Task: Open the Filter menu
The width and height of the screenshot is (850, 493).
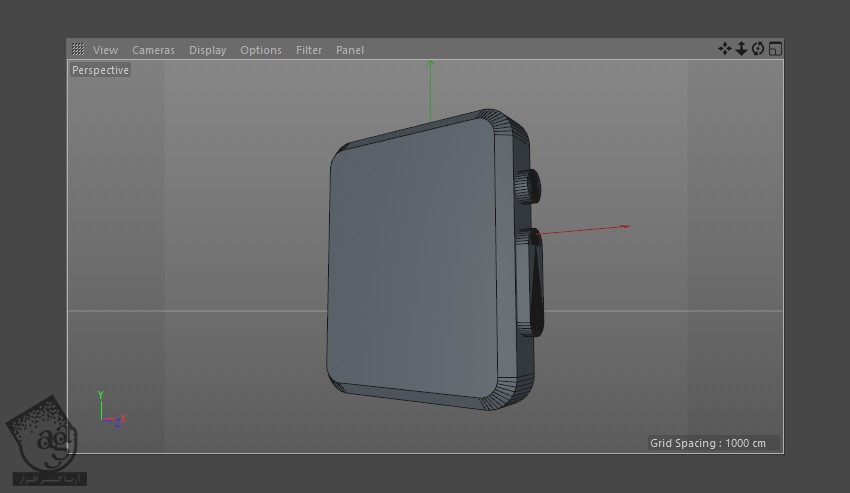Action: (x=309, y=50)
